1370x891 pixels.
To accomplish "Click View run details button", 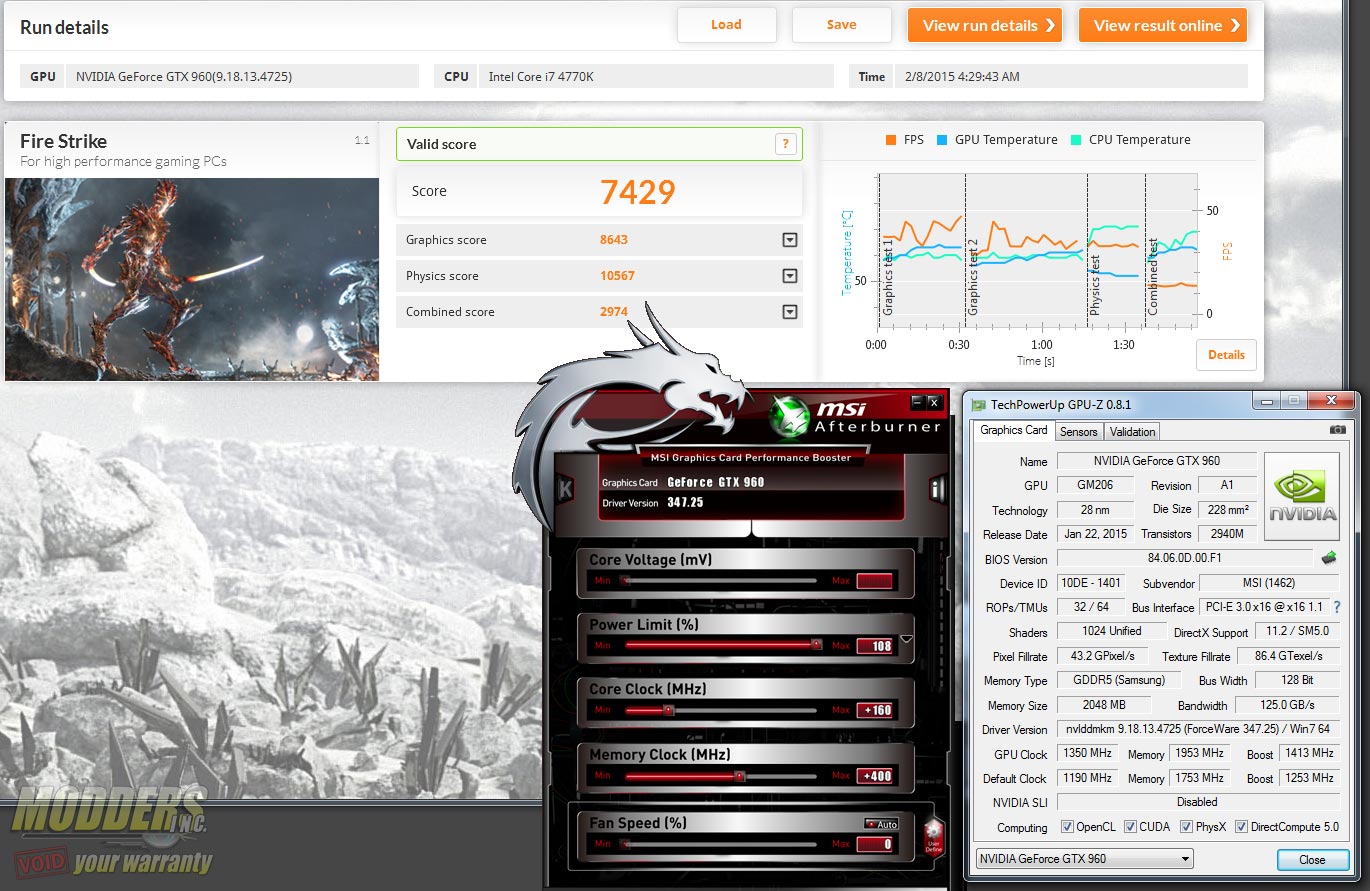I will pos(985,25).
